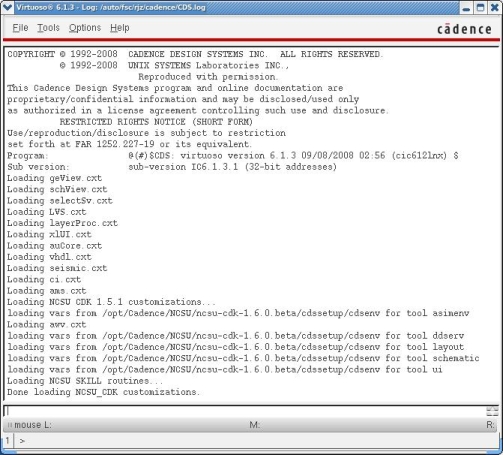Open the Options menu
This screenshot has height=455, width=503.
pyautogui.click(x=85, y=28)
